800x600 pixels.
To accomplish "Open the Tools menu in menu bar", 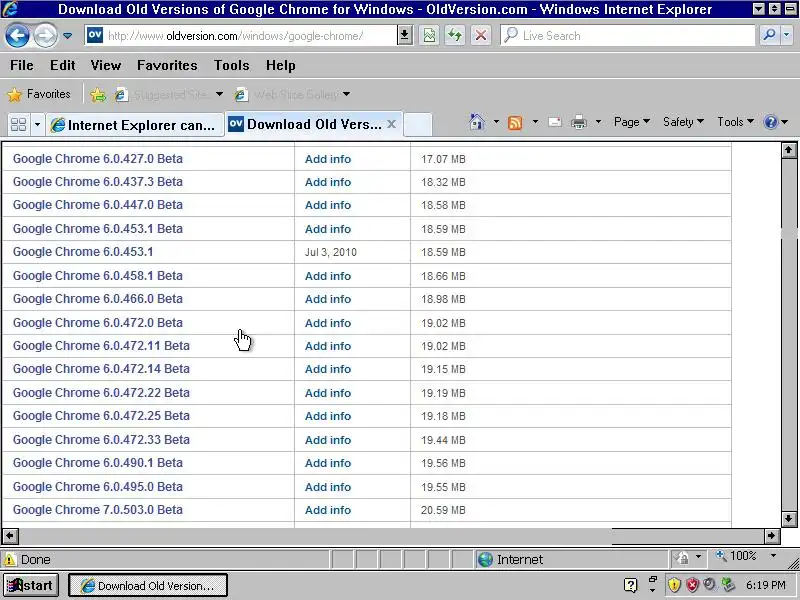I will 231,65.
